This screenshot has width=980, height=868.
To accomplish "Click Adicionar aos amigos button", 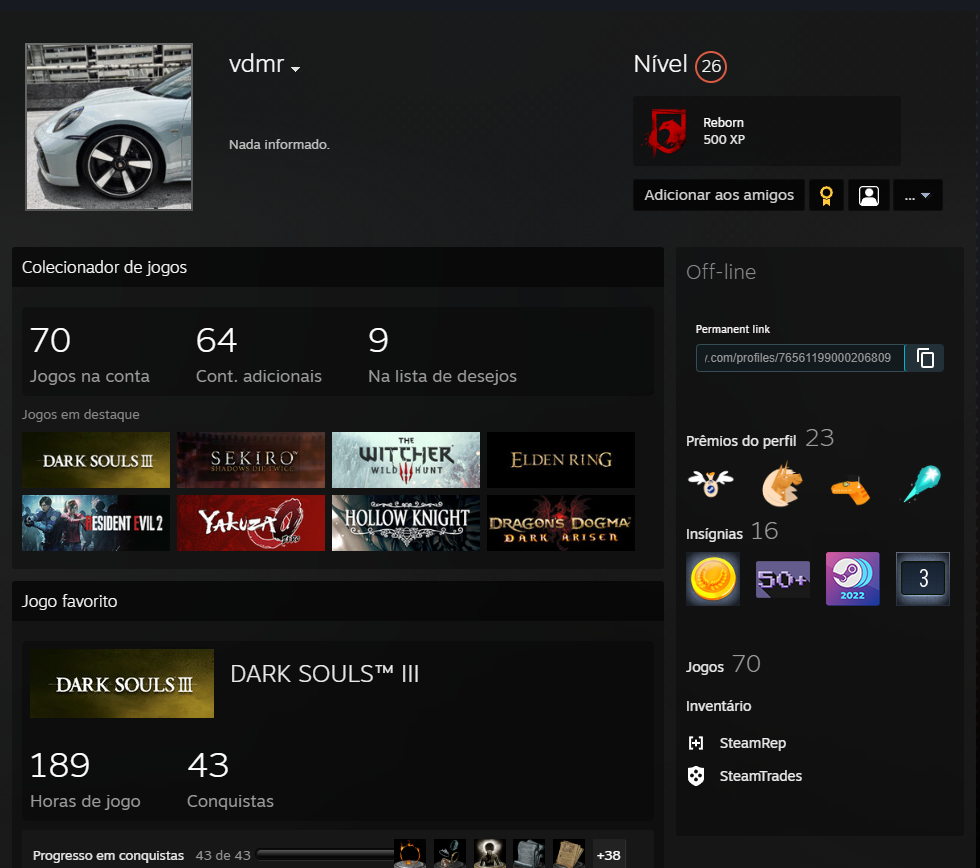I will [719, 195].
